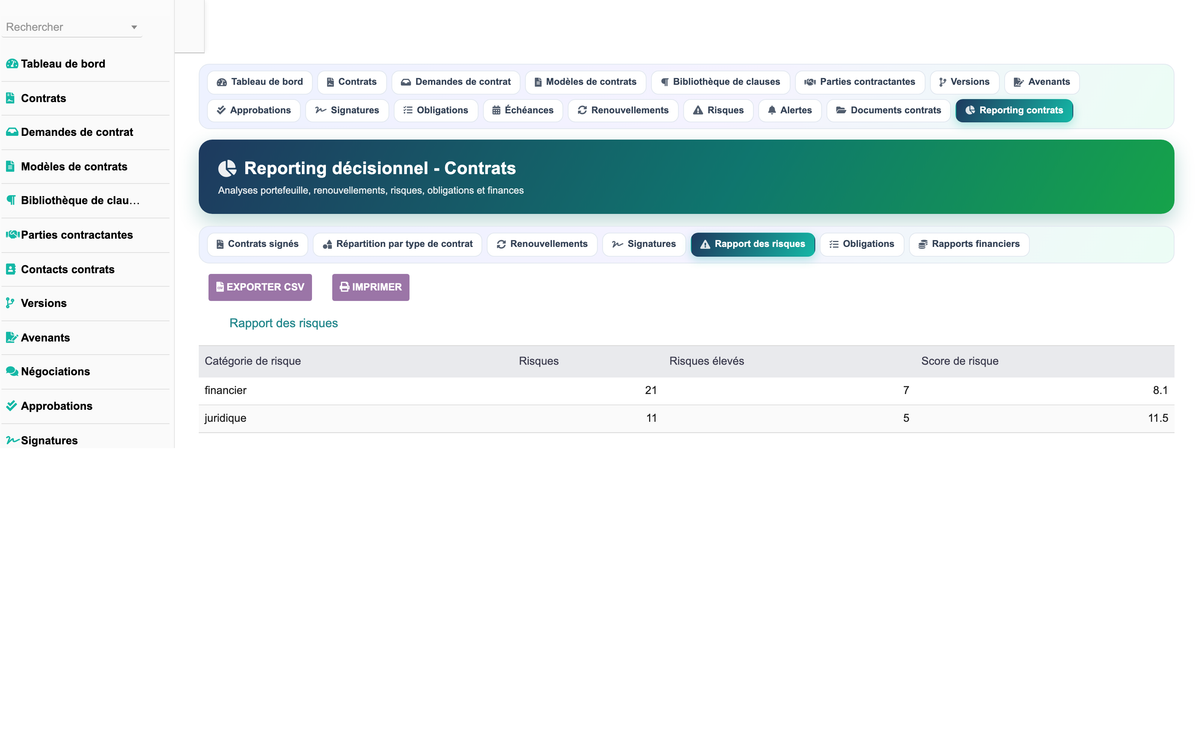Click the 7 high risks for financier

tap(906, 390)
